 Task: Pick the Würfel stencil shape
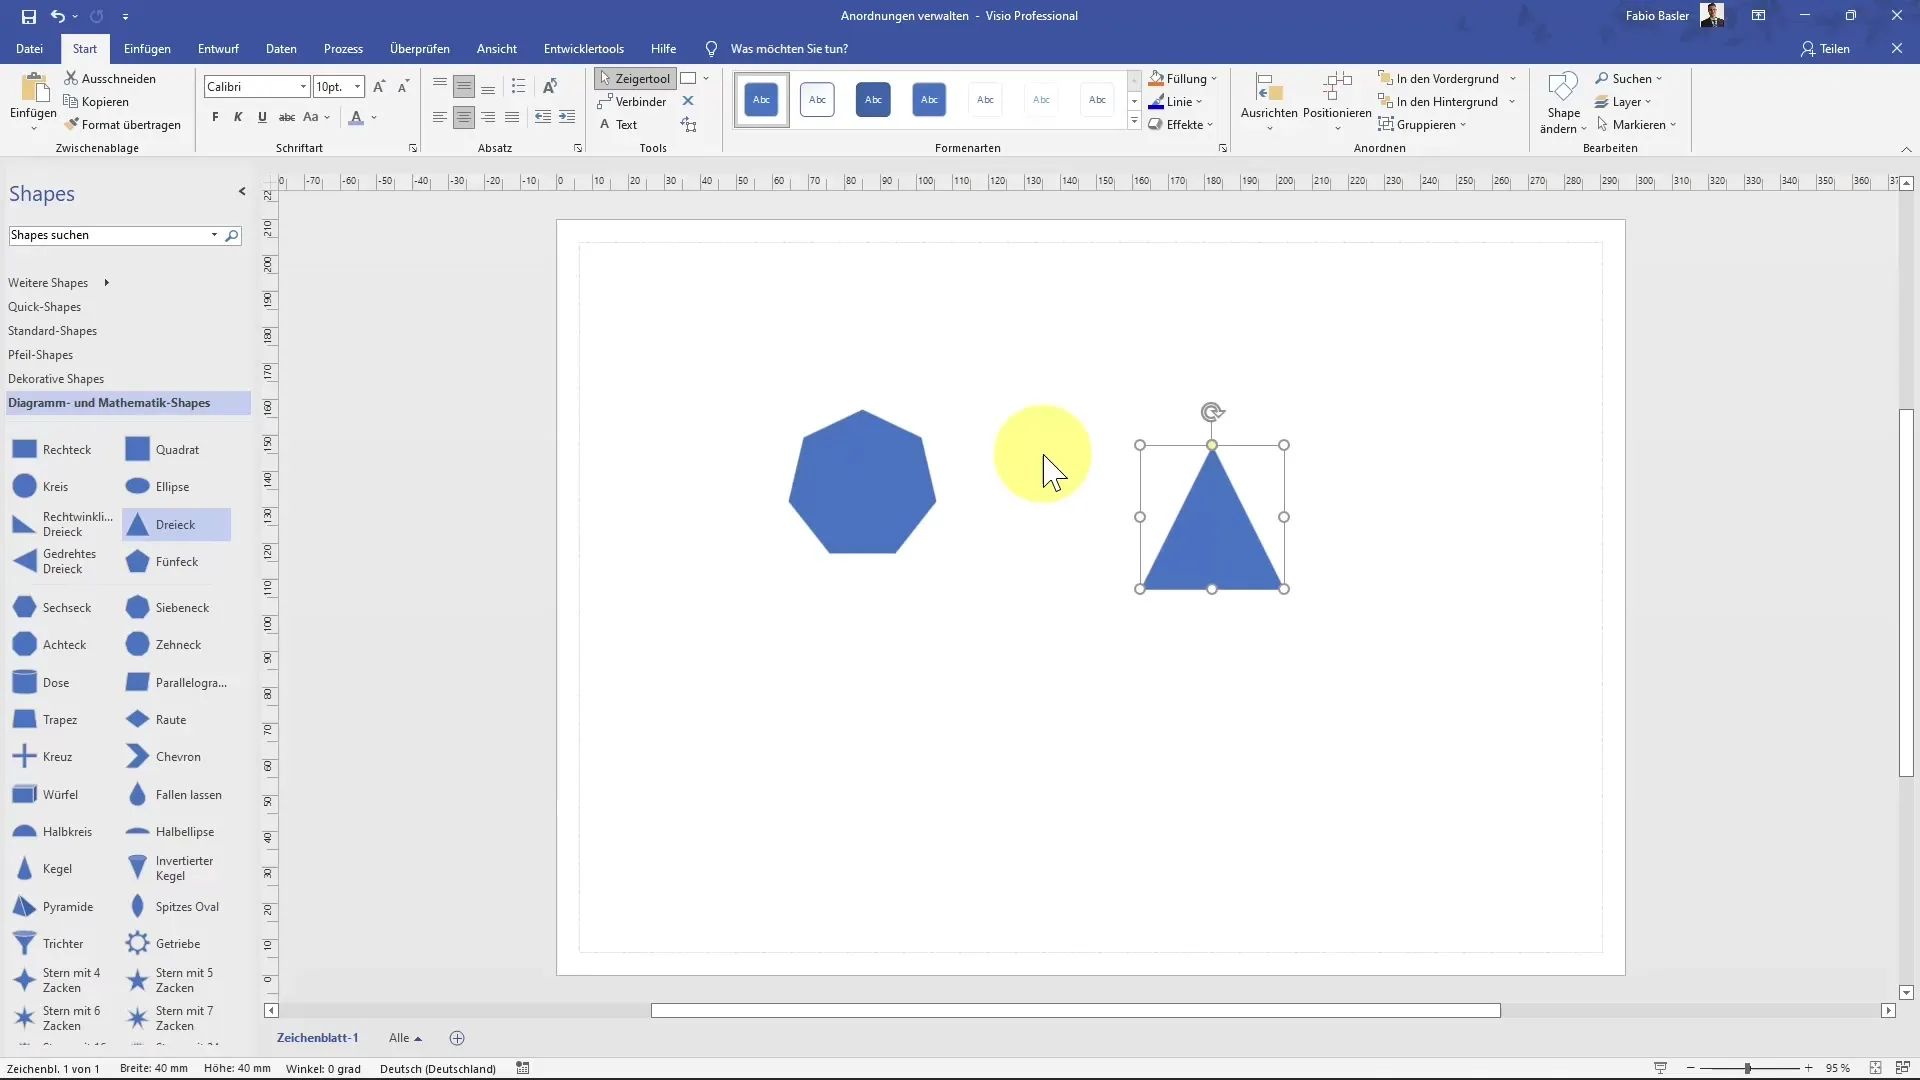click(46, 795)
